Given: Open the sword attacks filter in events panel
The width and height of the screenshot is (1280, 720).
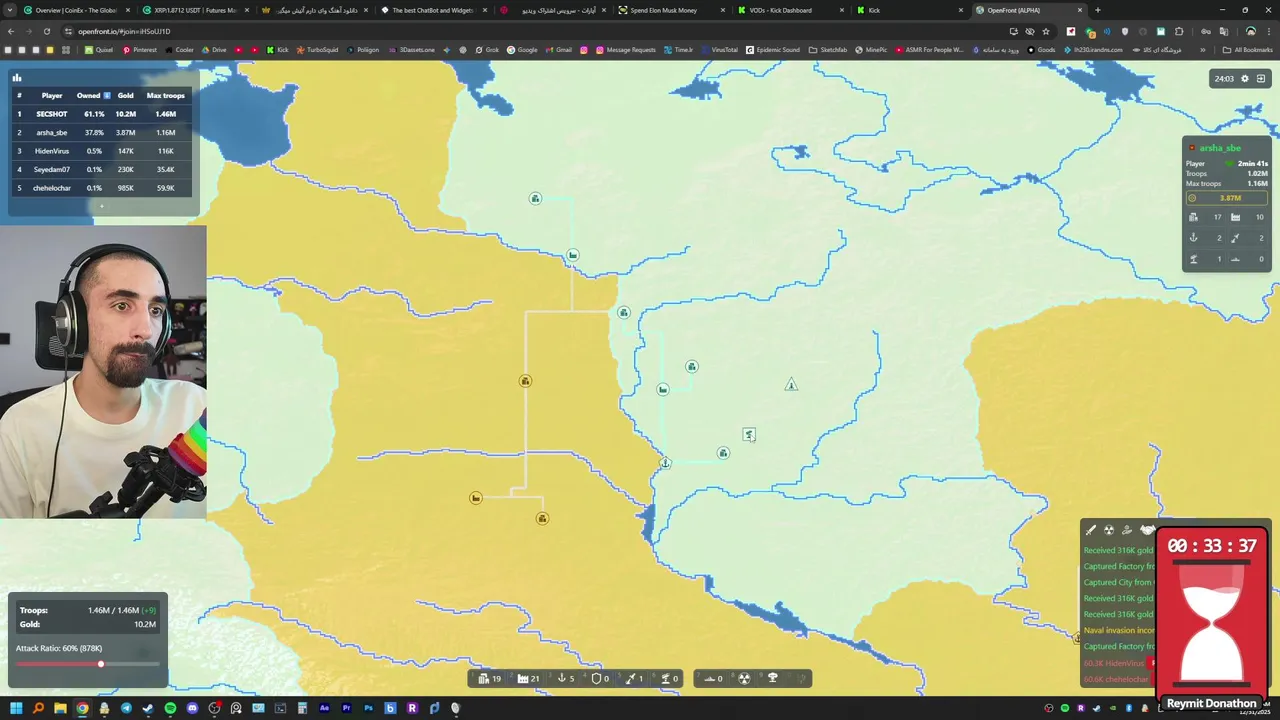Looking at the screenshot, I should [x=1091, y=530].
